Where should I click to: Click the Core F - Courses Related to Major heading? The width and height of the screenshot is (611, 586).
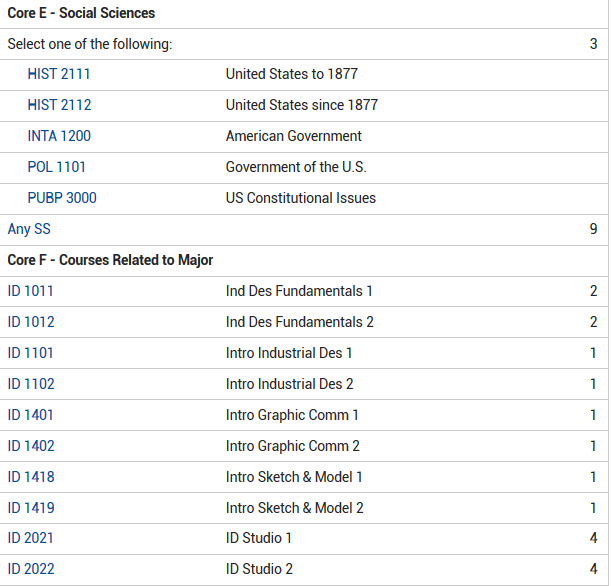click(x=110, y=260)
